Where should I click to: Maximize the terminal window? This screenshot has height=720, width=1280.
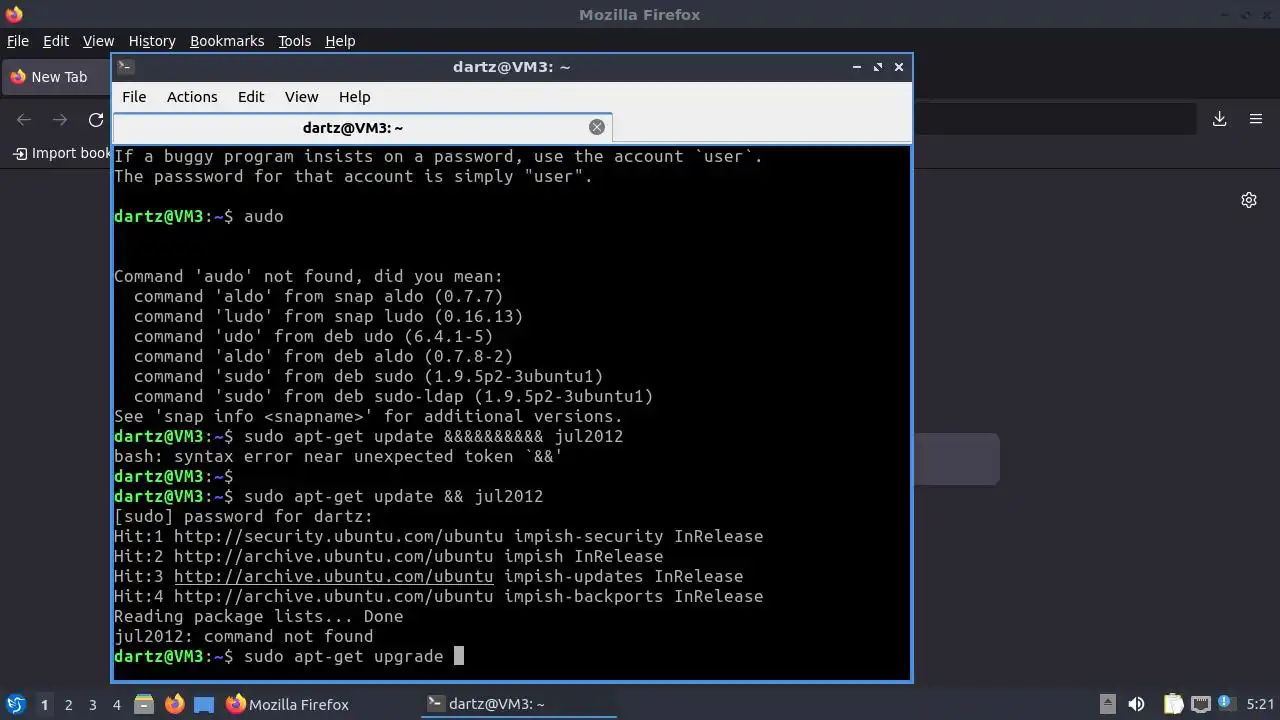pos(878,67)
